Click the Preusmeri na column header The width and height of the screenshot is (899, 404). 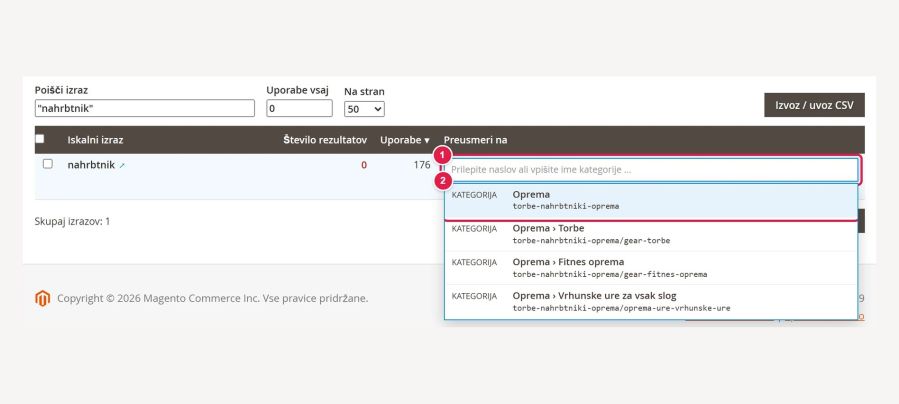(x=475, y=140)
